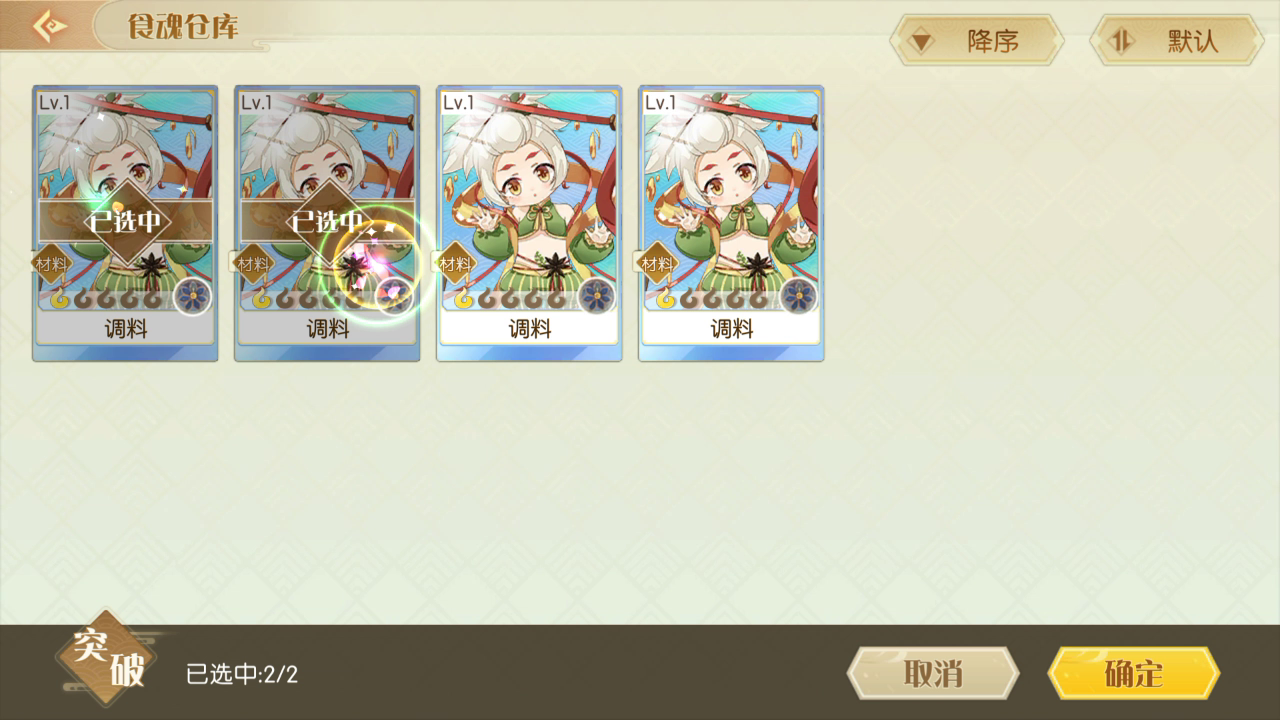This screenshot has width=1280, height=720.
Task: Select the fourth 调料 card thumbnail
Action: [x=731, y=222]
